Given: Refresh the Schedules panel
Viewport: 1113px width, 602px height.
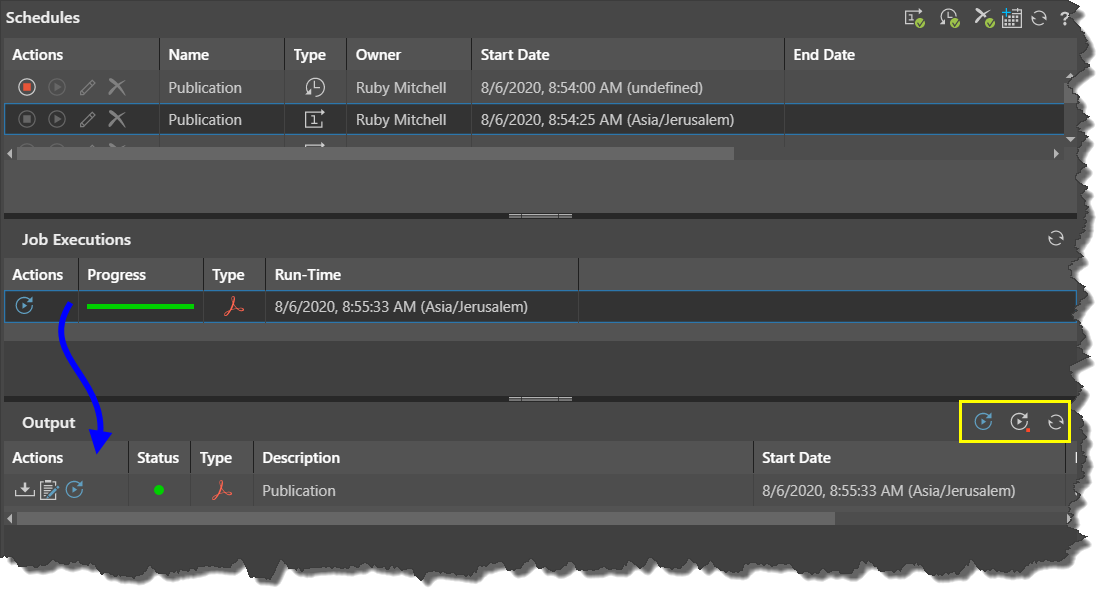Looking at the screenshot, I should click(x=1039, y=18).
